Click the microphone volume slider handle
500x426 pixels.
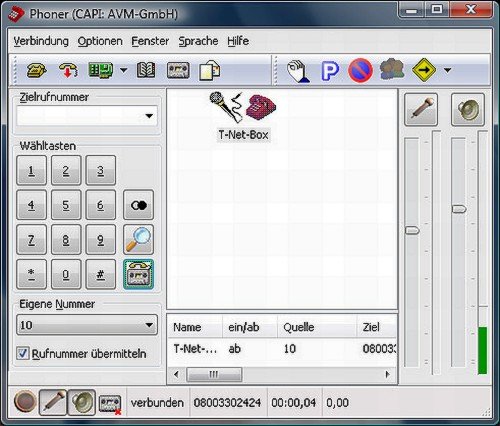coord(412,230)
